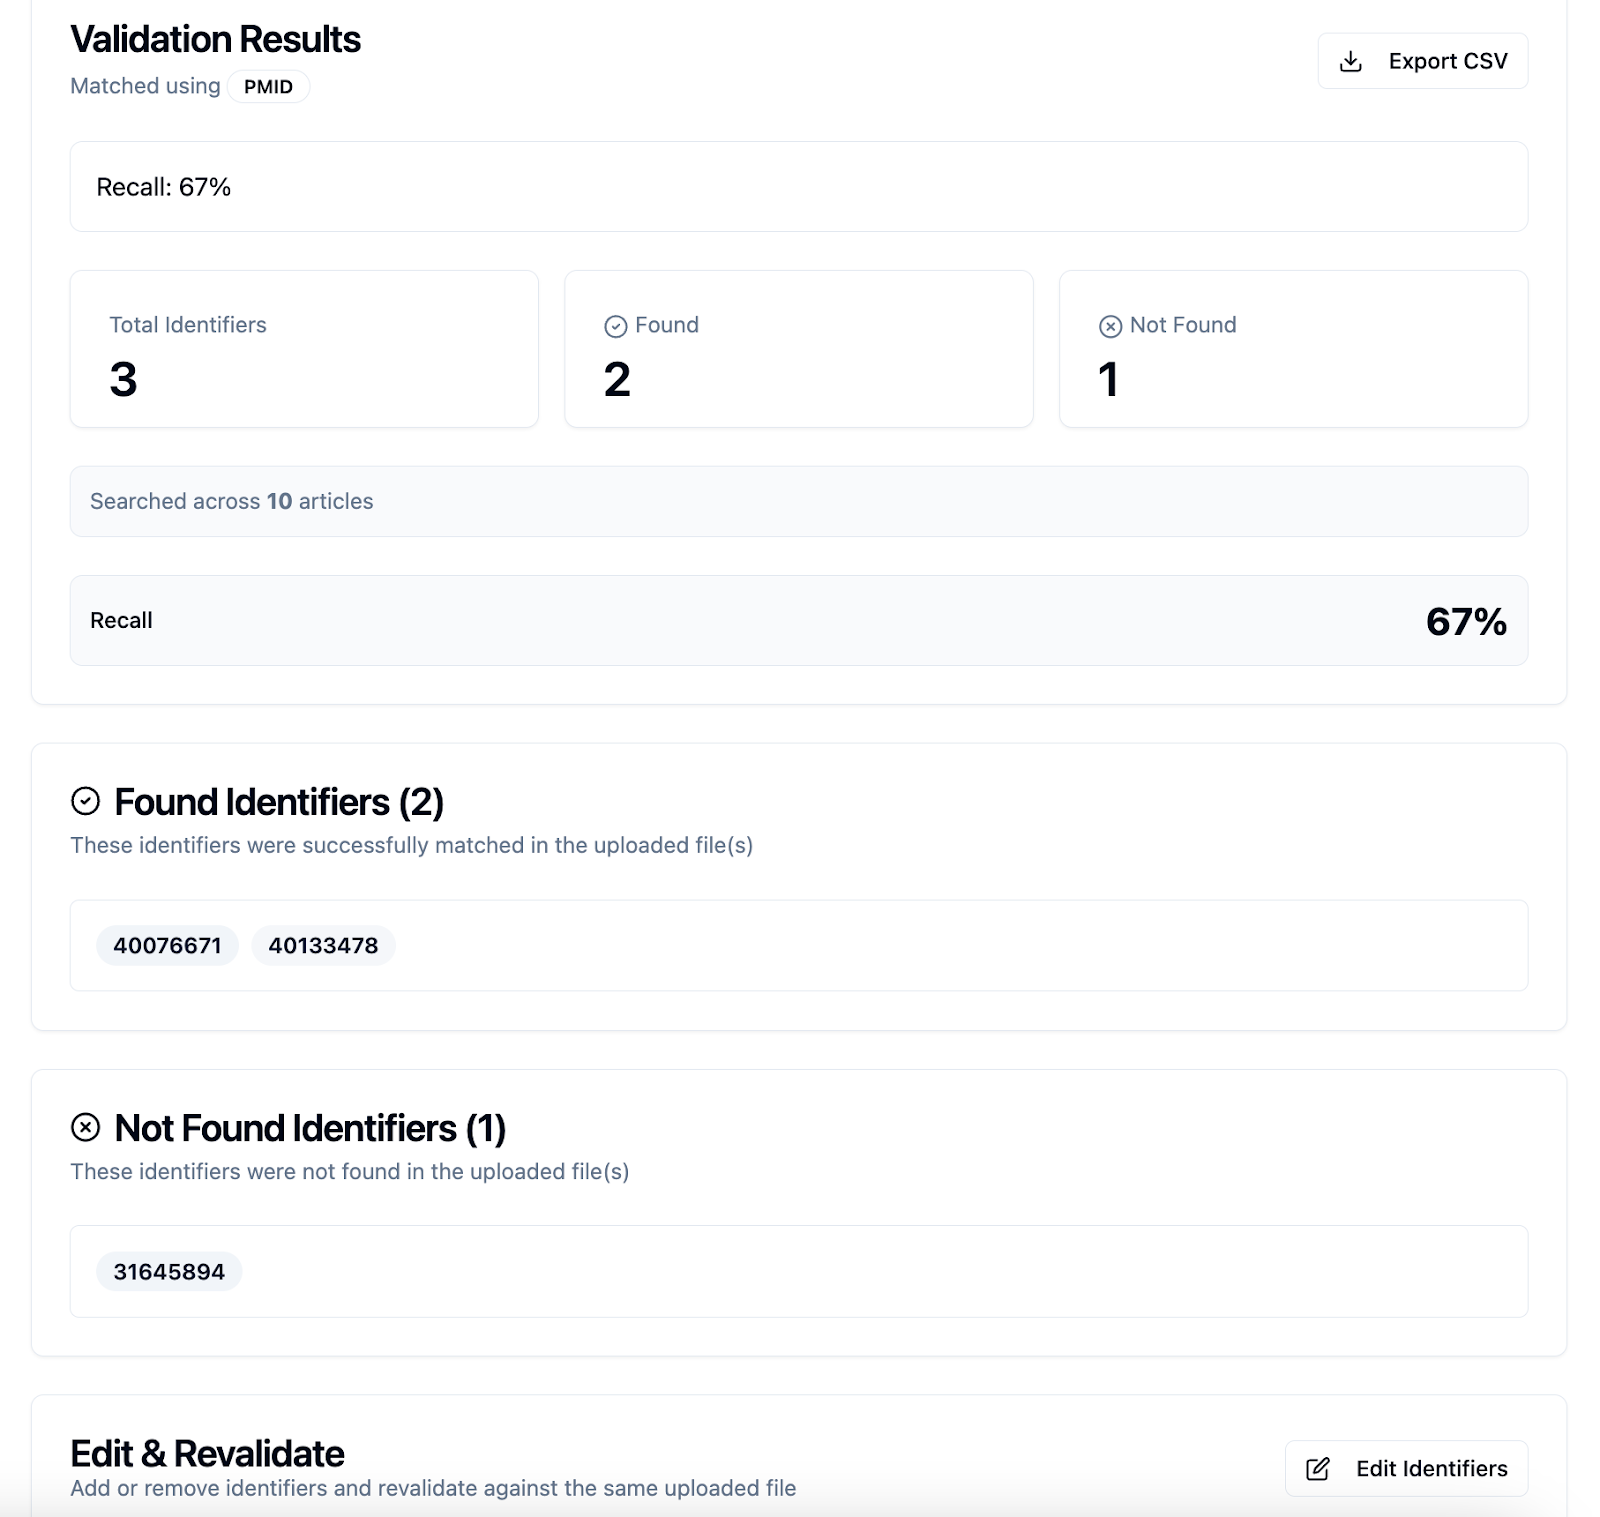
Task: Click the Export CSV button
Action: click(x=1422, y=61)
